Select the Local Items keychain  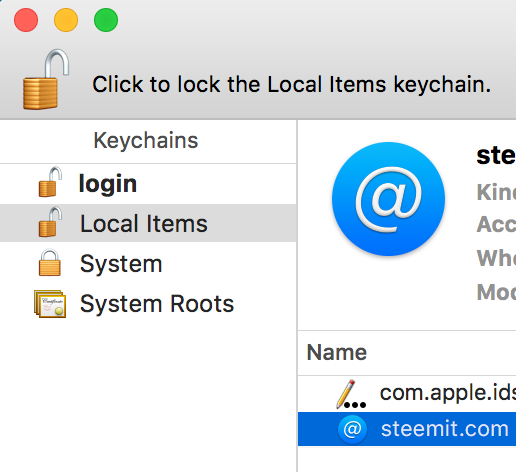point(148,223)
